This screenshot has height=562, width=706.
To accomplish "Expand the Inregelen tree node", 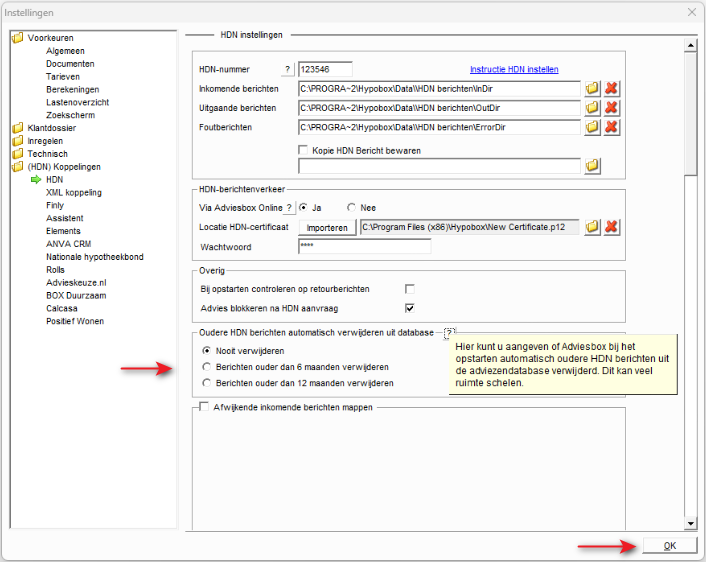I will point(45,141).
